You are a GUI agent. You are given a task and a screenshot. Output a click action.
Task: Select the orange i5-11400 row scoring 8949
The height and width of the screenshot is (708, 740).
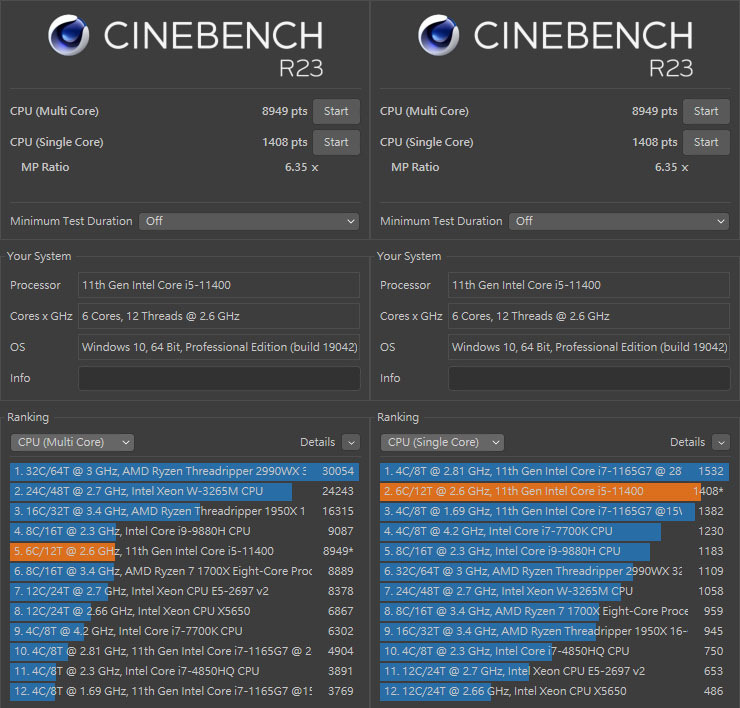click(x=185, y=551)
